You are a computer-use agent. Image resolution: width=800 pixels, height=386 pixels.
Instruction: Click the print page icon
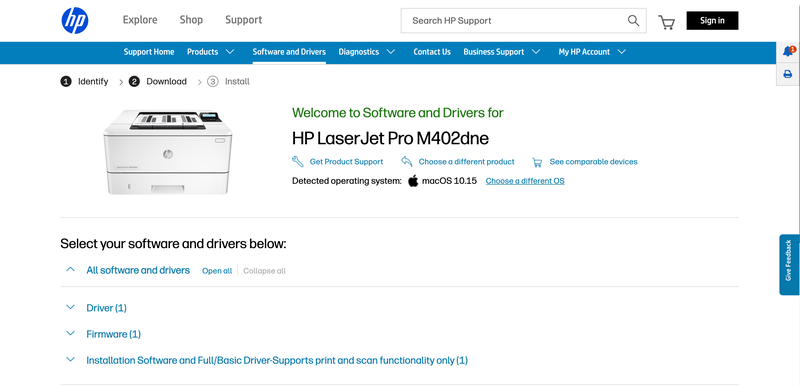[x=788, y=74]
